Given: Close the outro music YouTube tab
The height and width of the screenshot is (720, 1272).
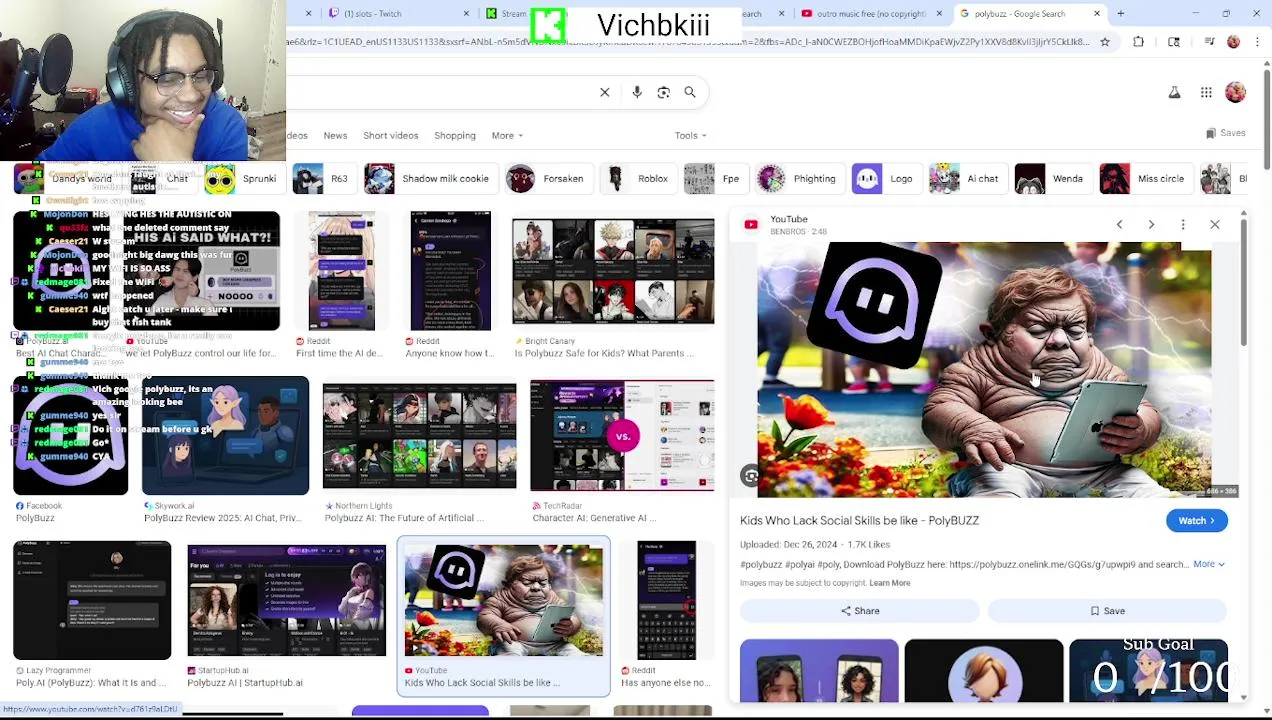Looking at the screenshot, I should tap(939, 14).
